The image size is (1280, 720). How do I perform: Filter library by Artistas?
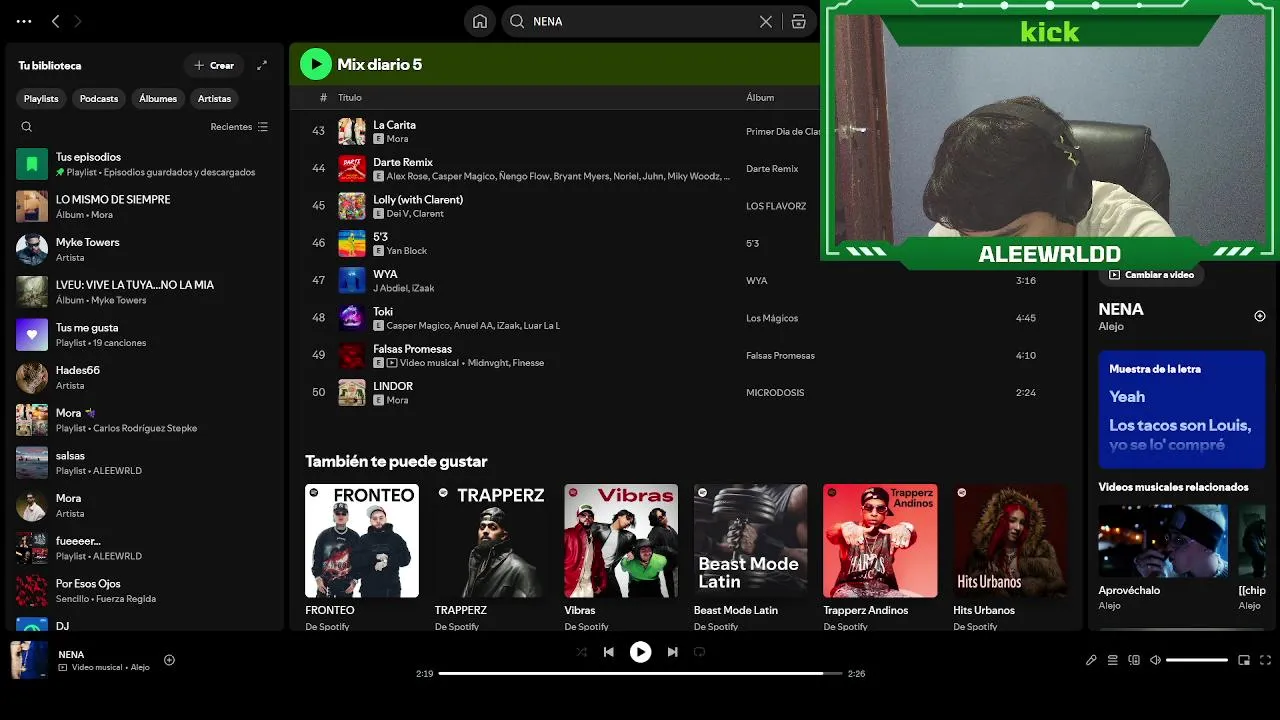[214, 98]
